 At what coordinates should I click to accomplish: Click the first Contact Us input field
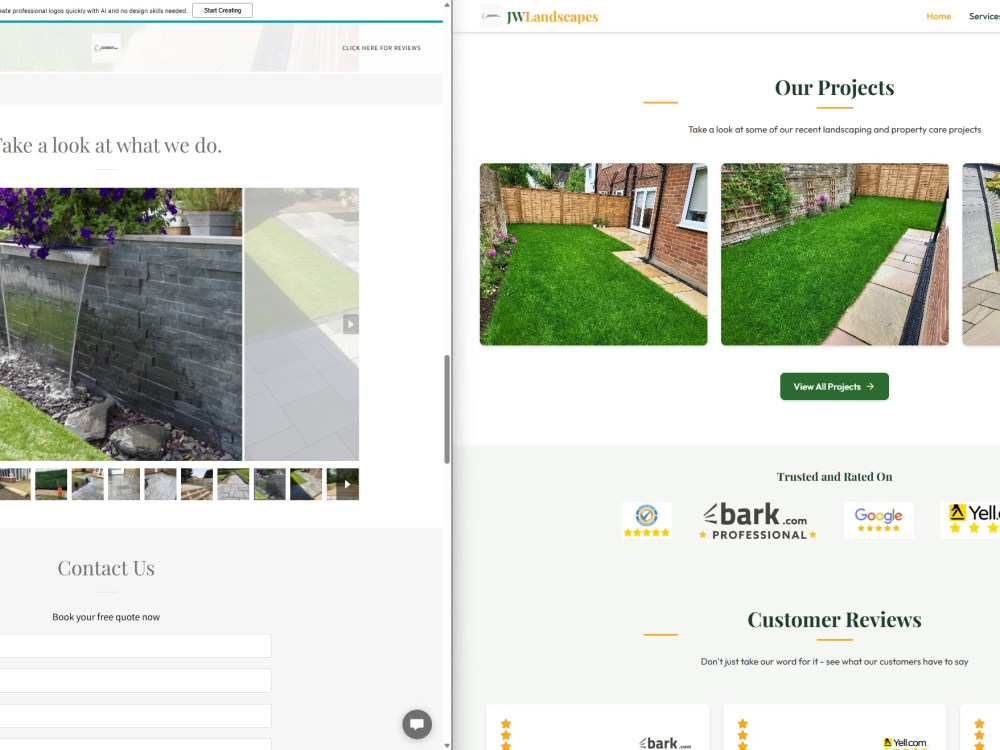click(135, 645)
